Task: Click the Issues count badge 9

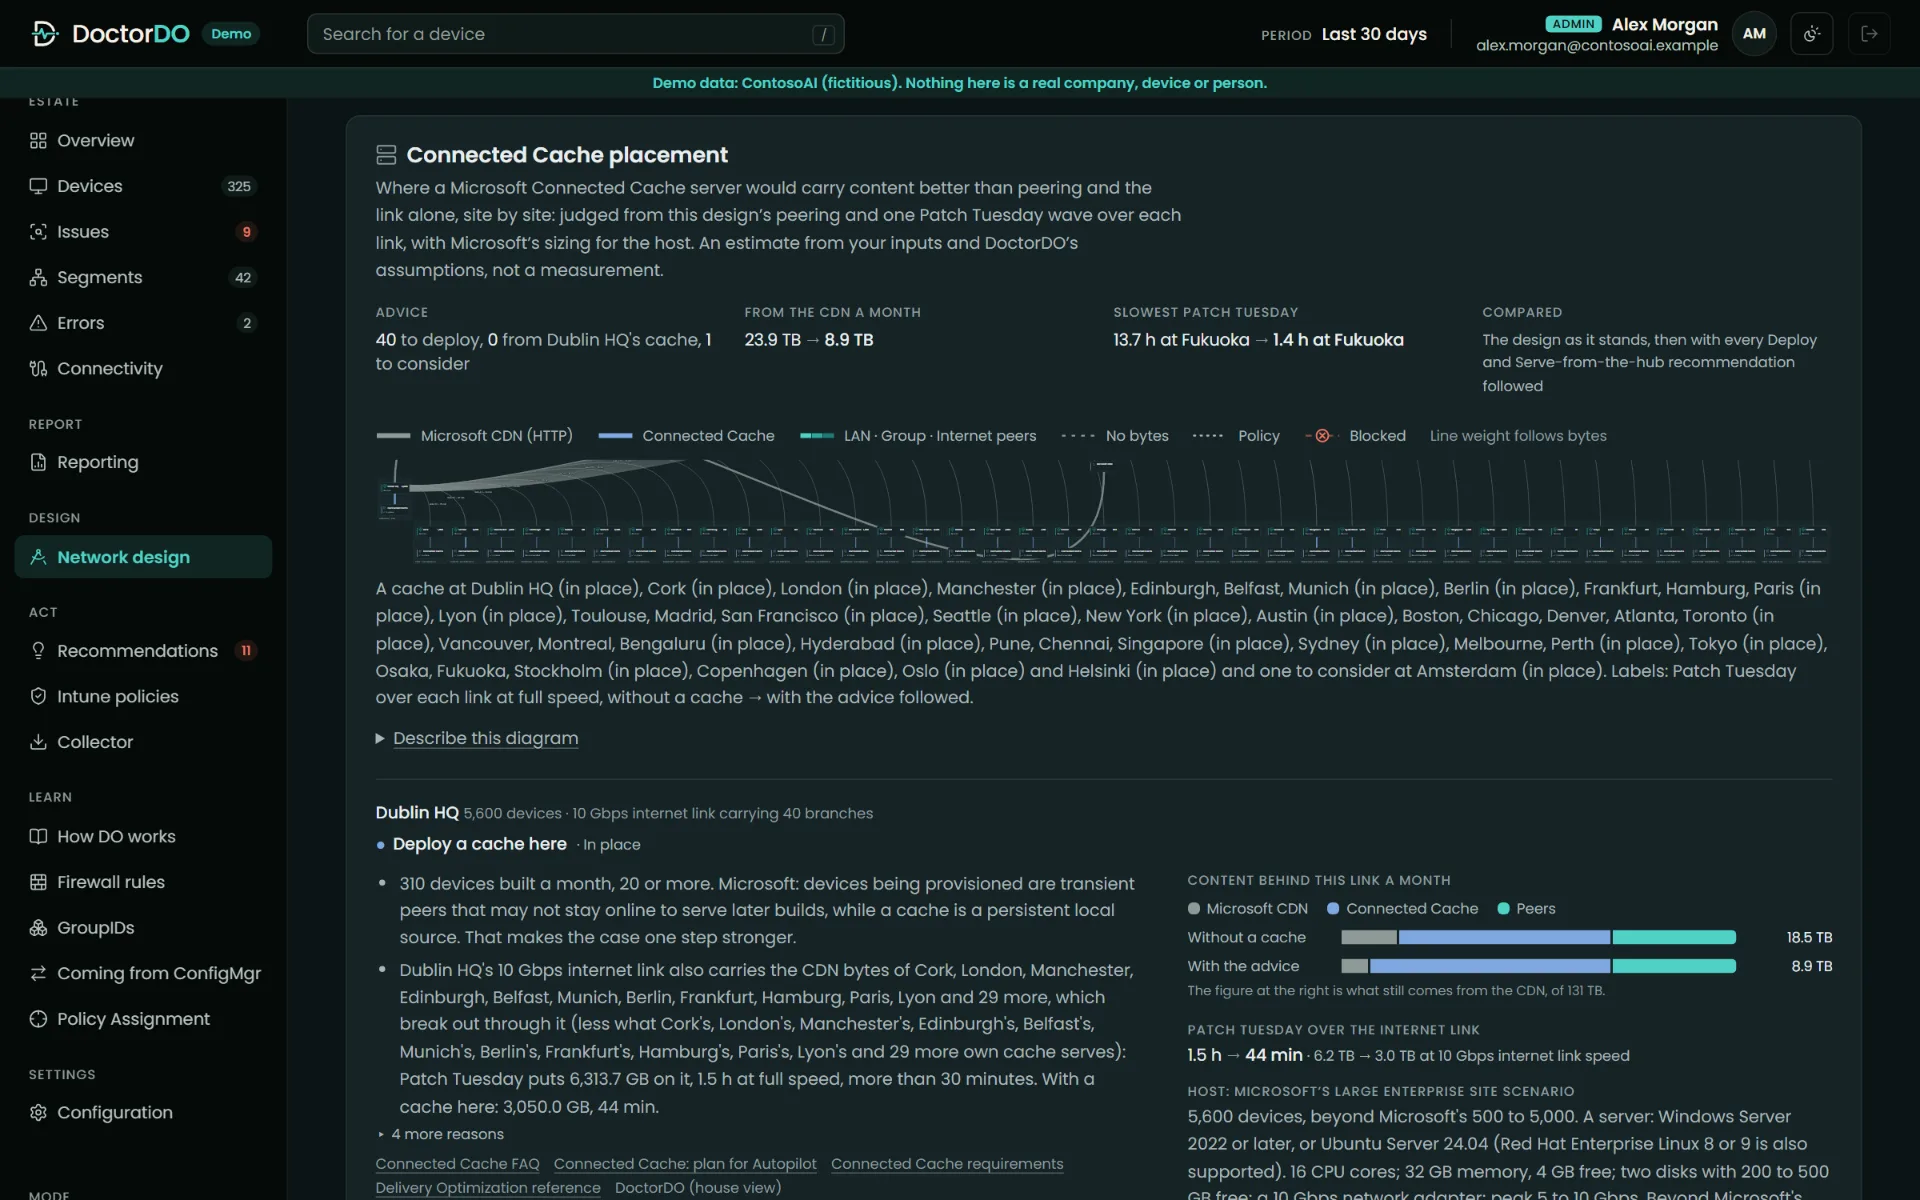Action: coord(246,232)
